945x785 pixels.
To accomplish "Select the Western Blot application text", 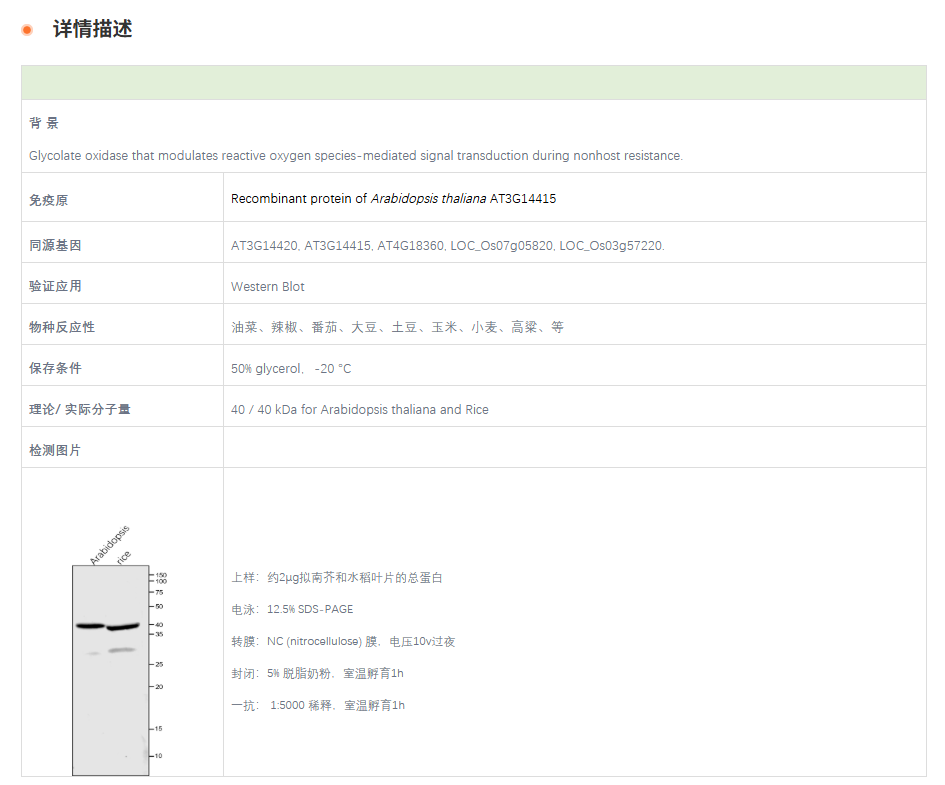I will tap(268, 286).
